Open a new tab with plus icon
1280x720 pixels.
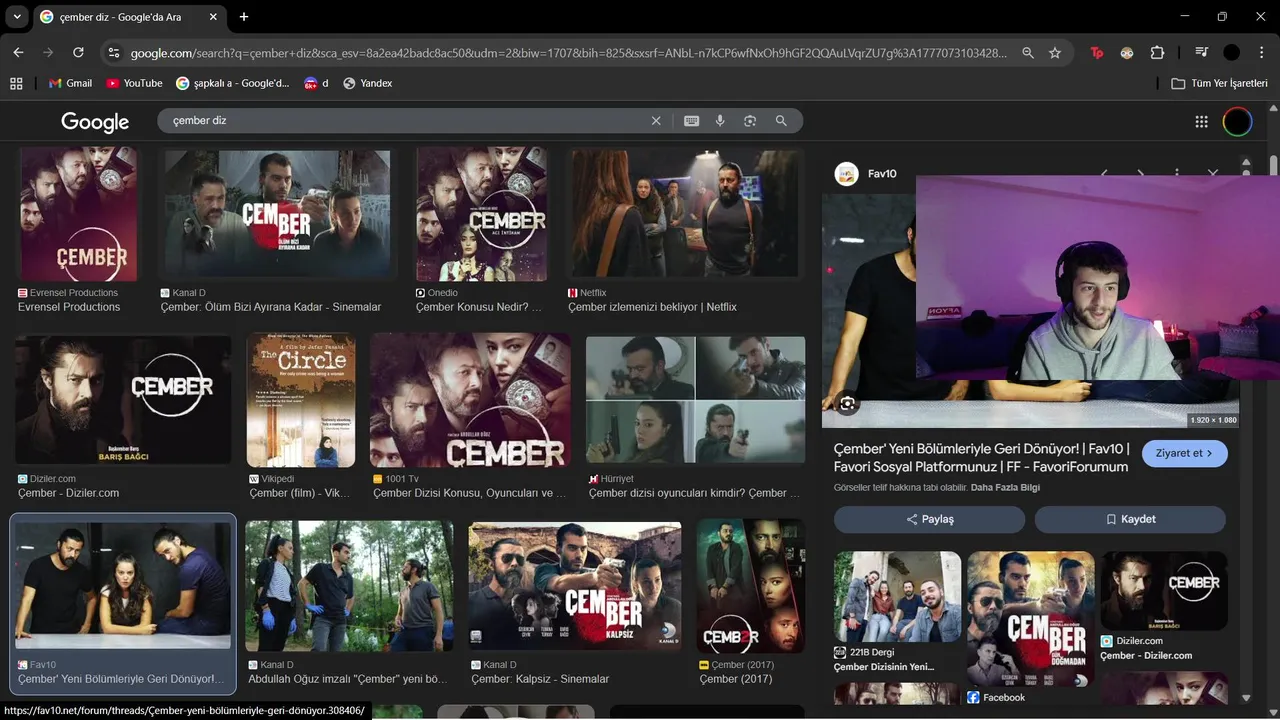[244, 17]
